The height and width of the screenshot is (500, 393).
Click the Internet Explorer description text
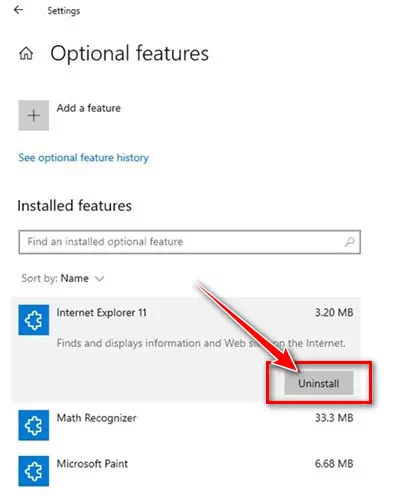tap(201, 343)
